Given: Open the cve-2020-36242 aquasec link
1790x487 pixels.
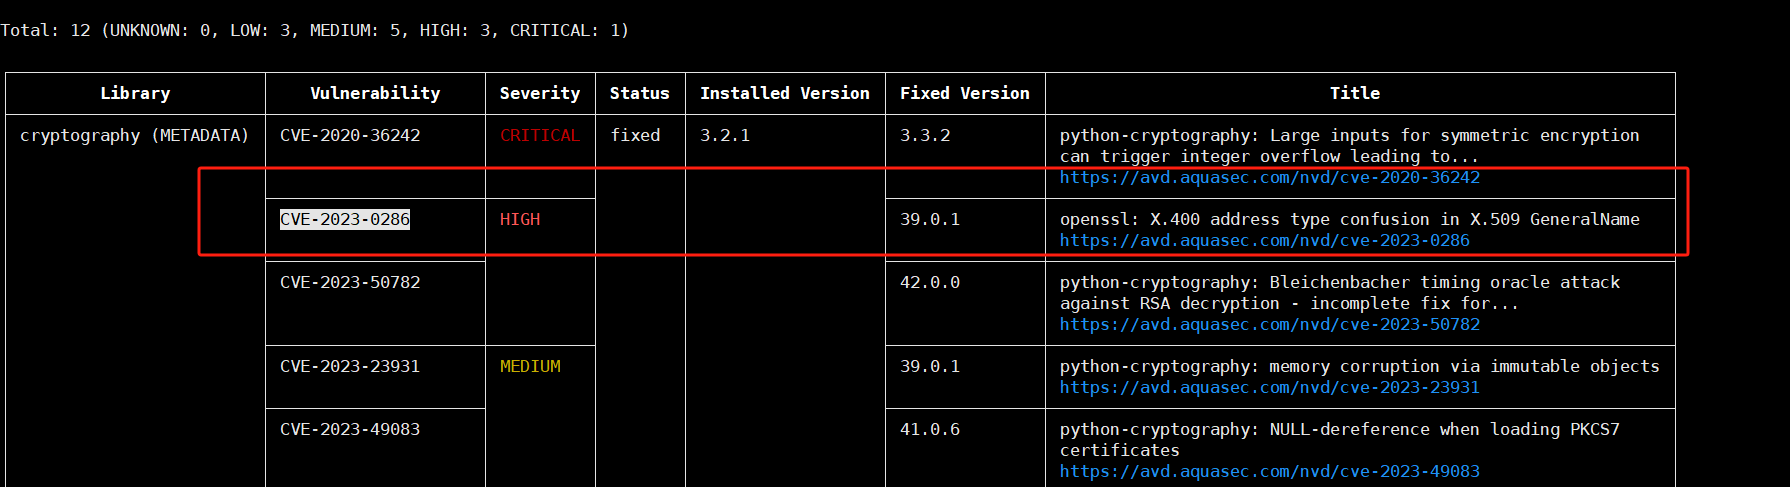Looking at the screenshot, I should pyautogui.click(x=1269, y=178).
